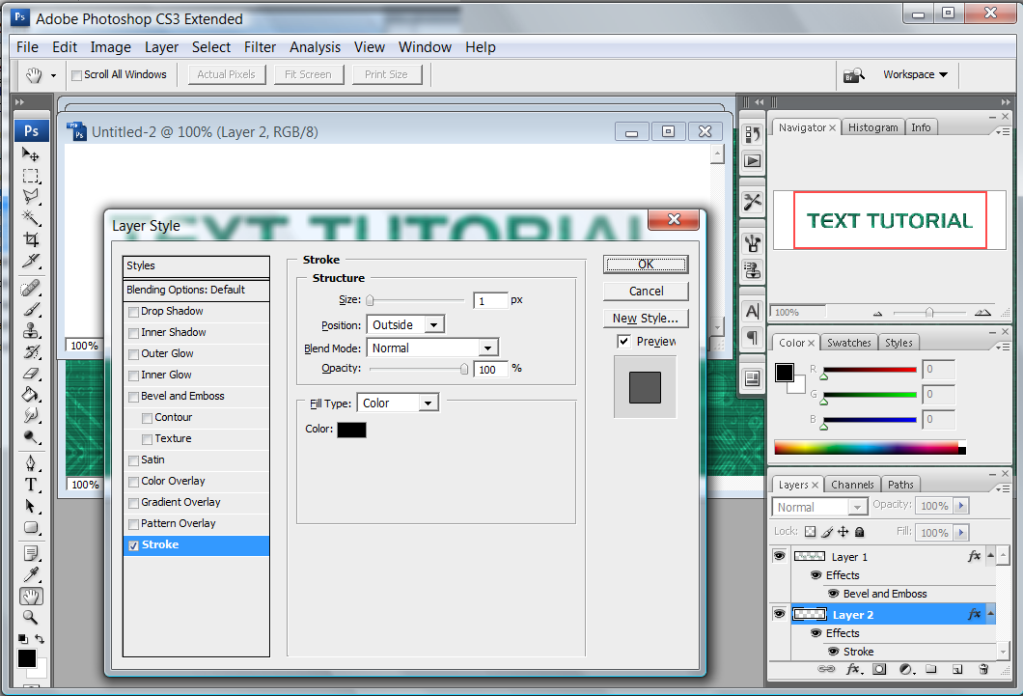This screenshot has height=696, width=1023.
Task: Switch to the Channels tab
Action: pos(852,485)
